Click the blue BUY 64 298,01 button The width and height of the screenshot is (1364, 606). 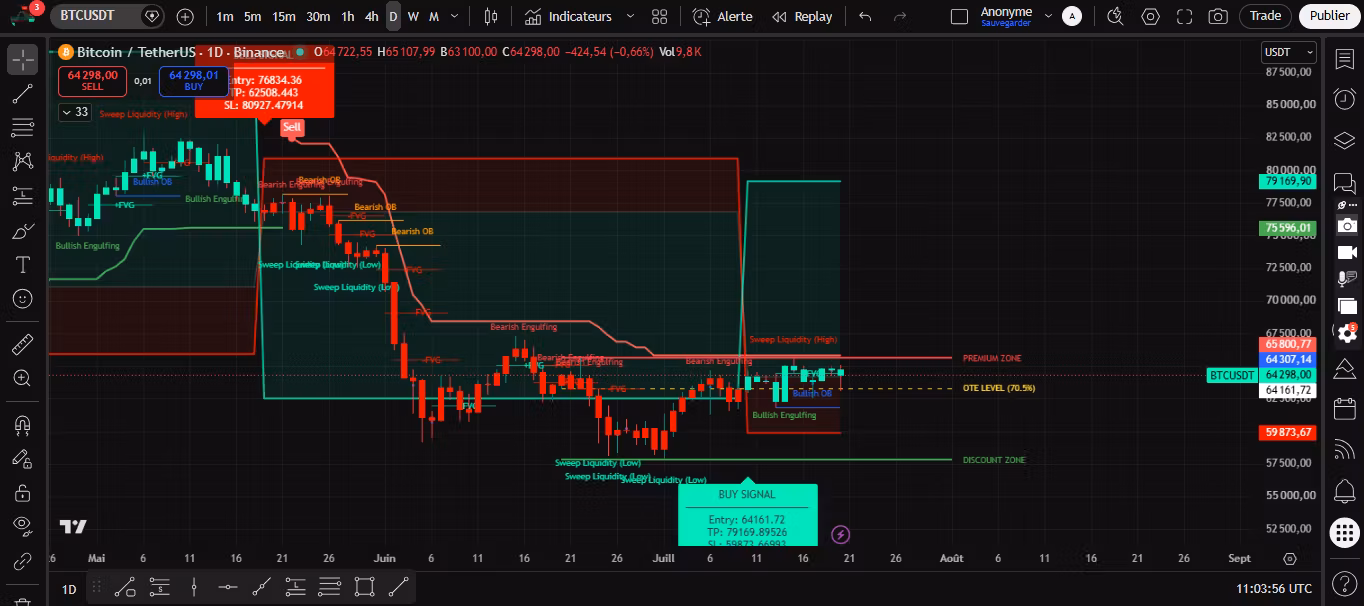pos(193,80)
